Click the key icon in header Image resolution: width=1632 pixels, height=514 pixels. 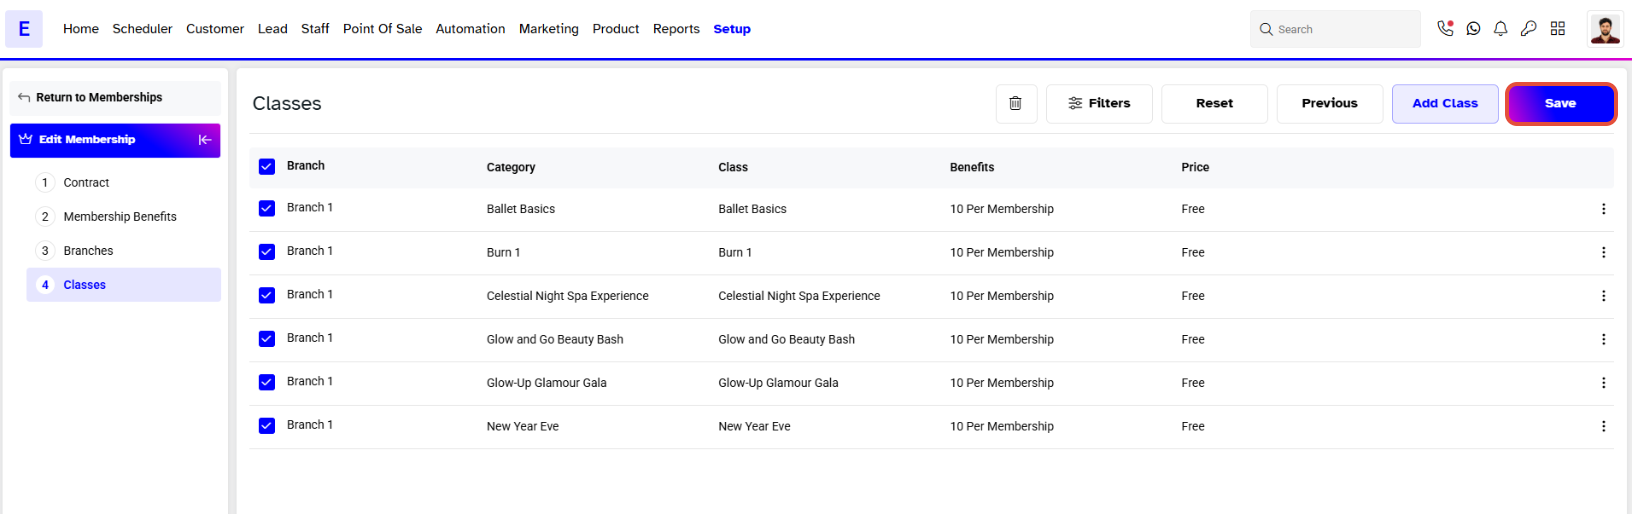click(1529, 29)
